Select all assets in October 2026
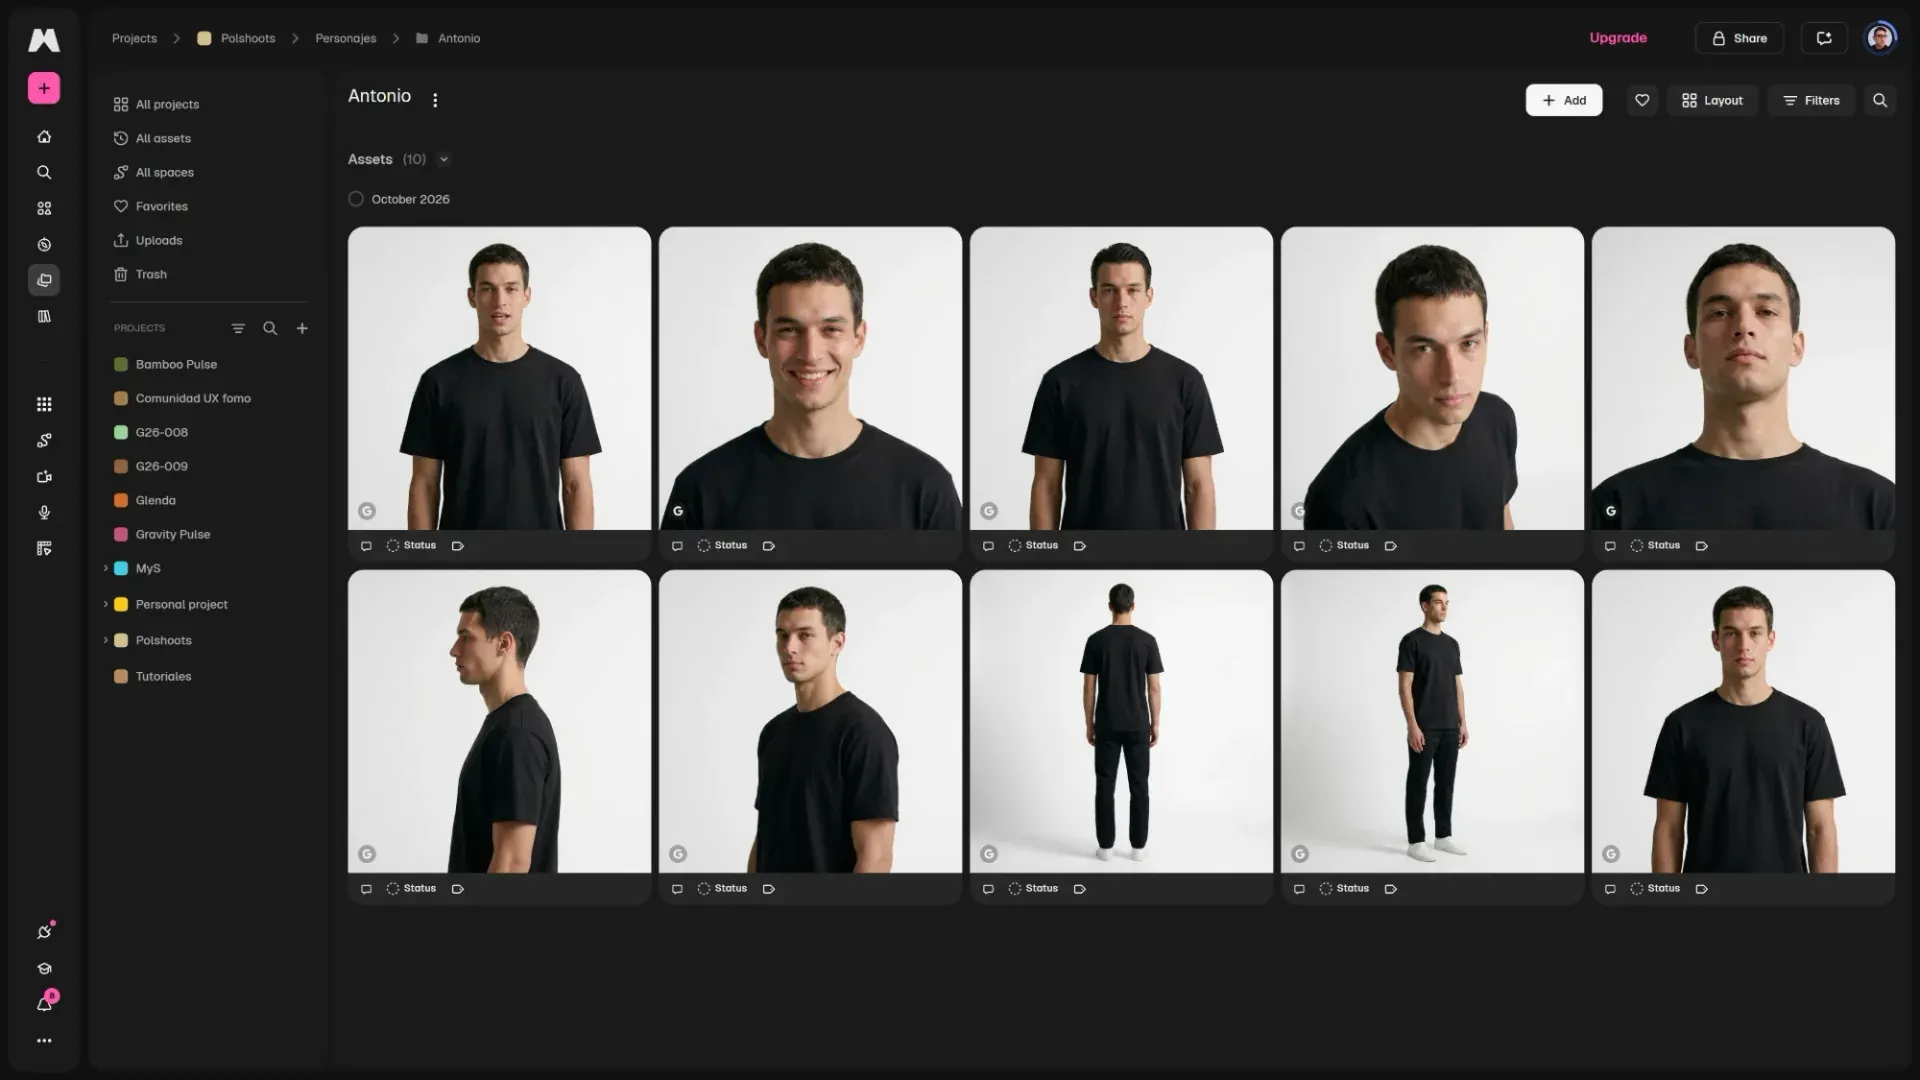 (x=356, y=199)
